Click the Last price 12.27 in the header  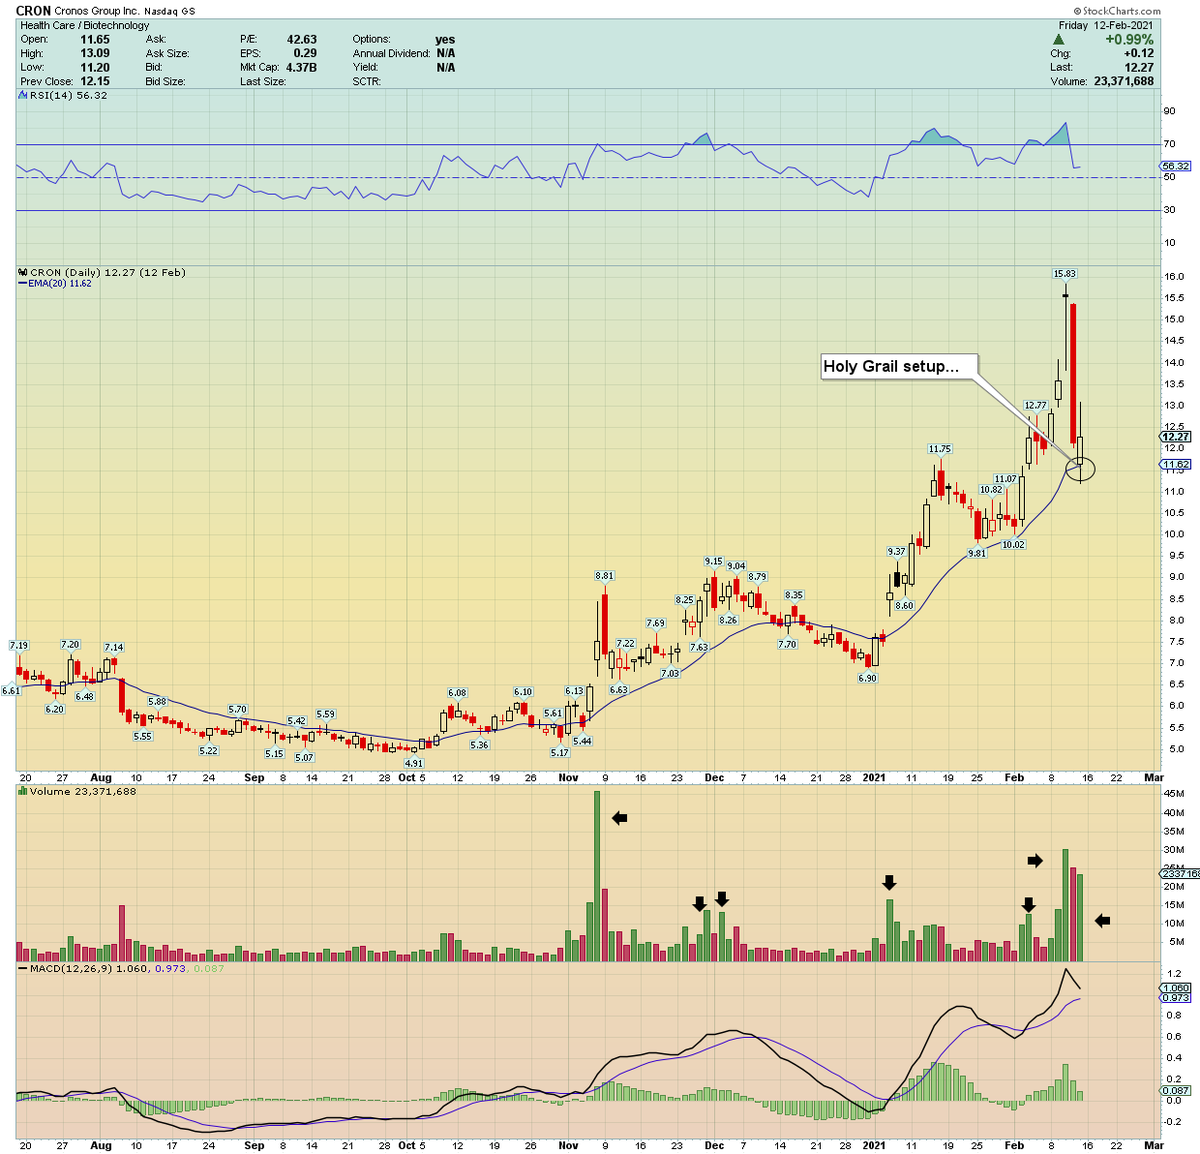[1139, 67]
